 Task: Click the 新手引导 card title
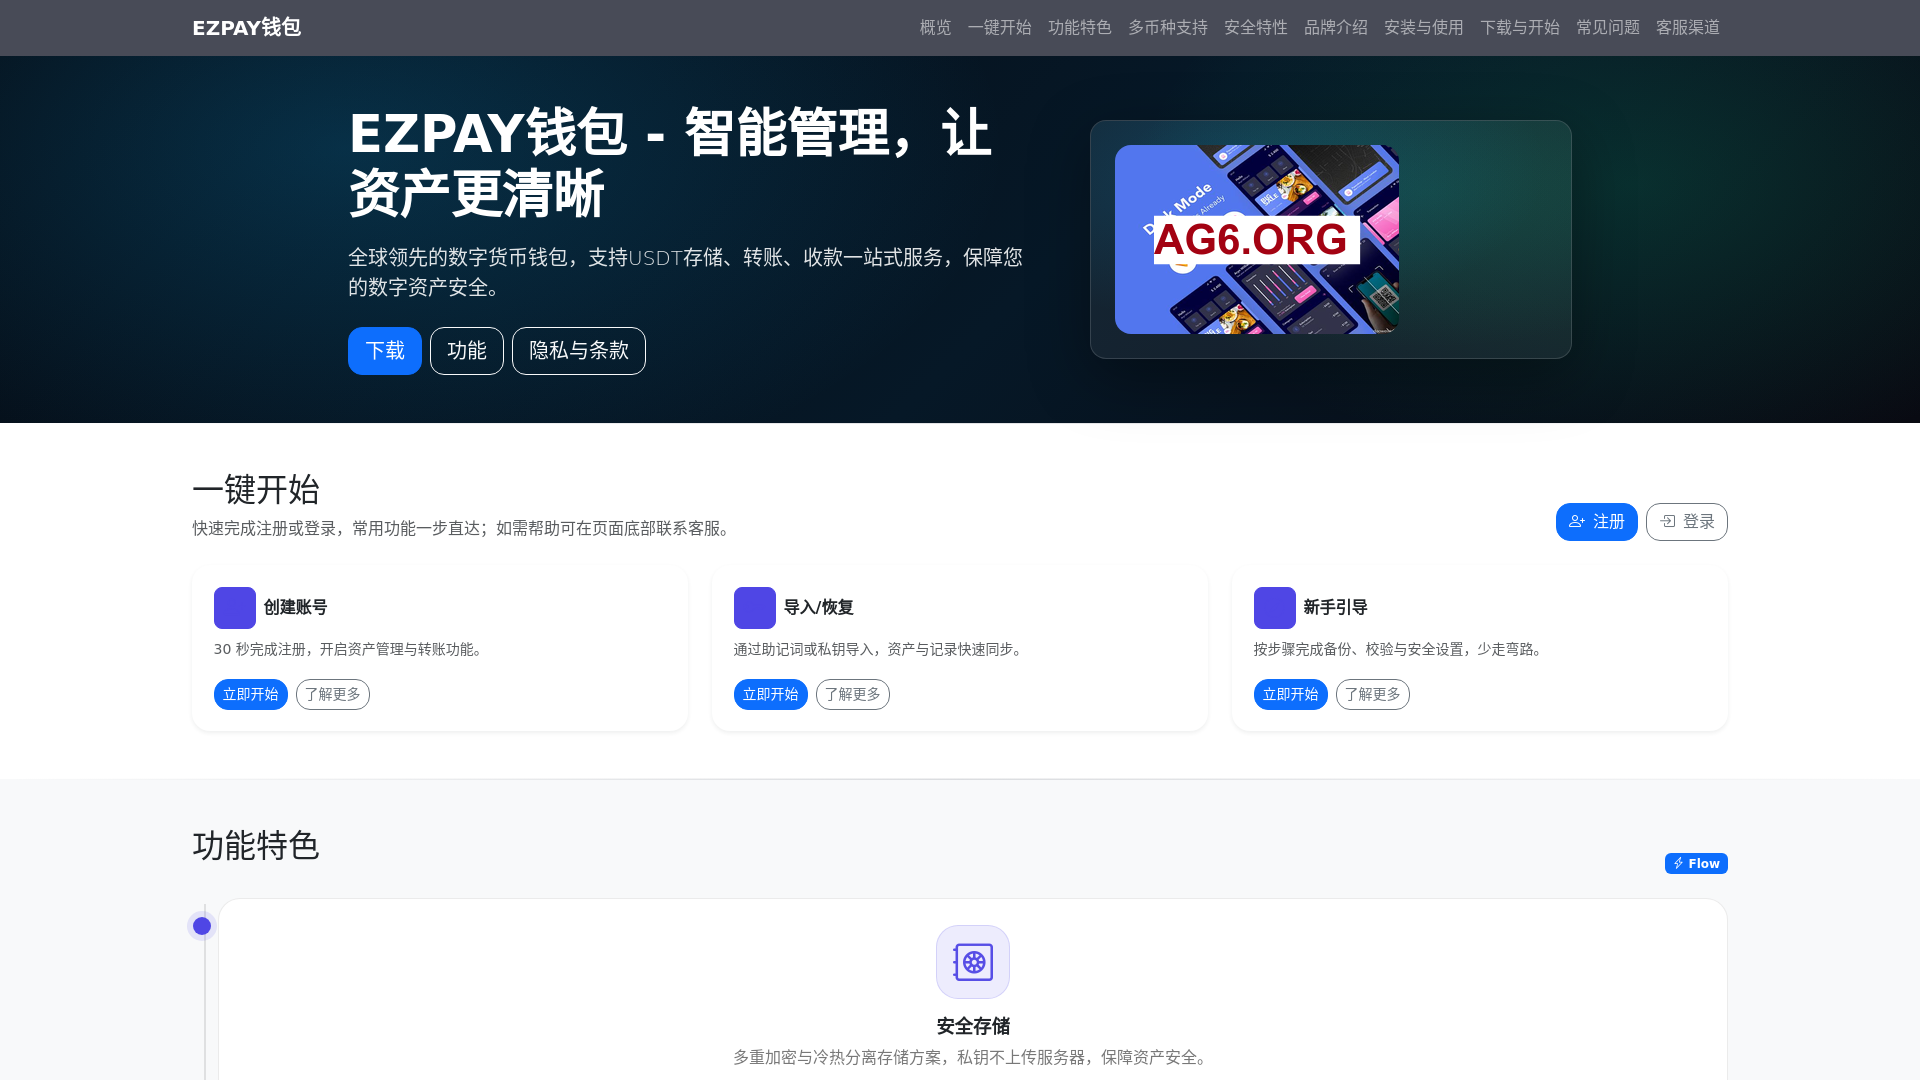tap(1336, 608)
